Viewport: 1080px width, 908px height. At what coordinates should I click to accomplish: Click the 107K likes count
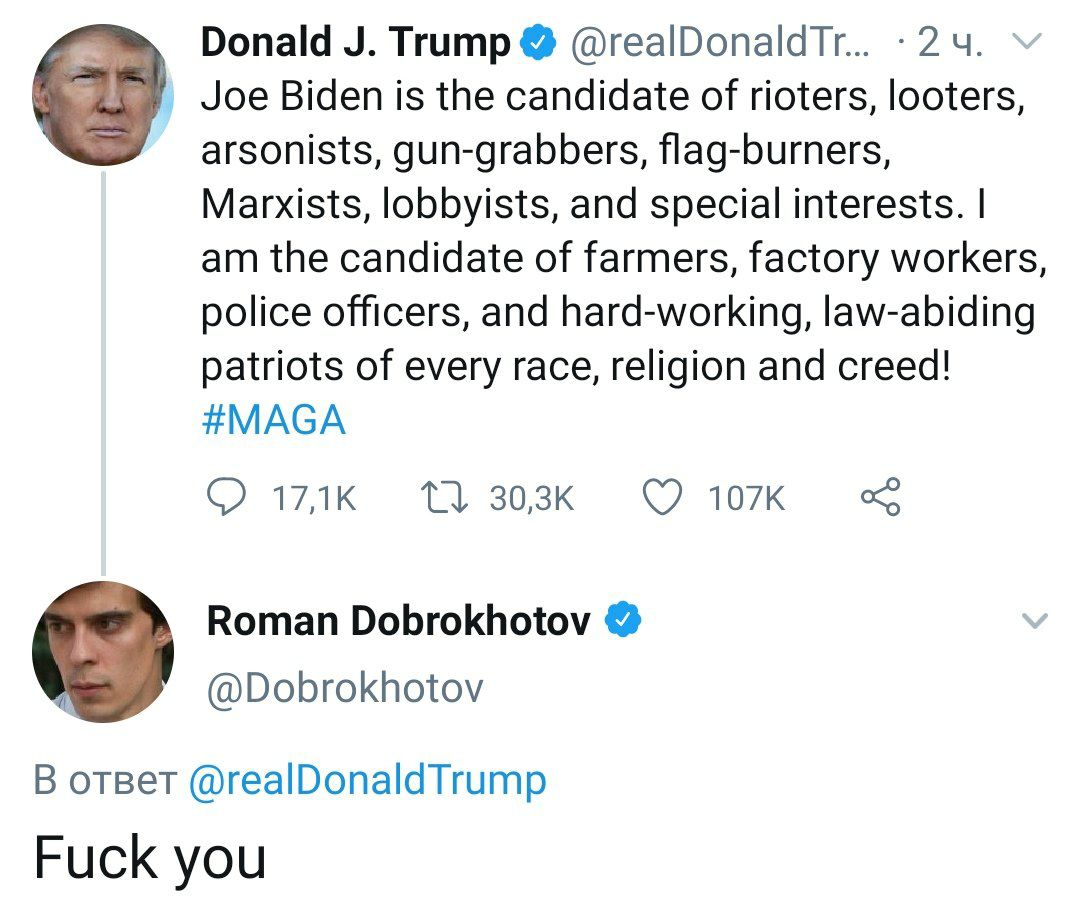[x=746, y=497]
